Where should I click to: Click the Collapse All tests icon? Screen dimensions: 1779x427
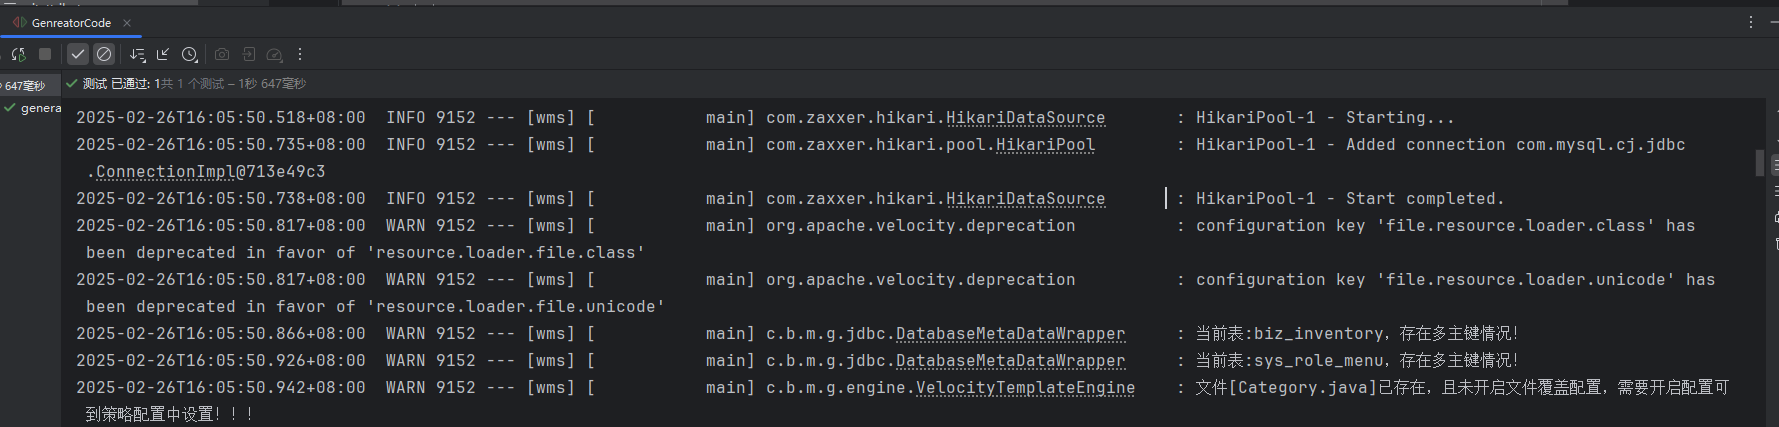[x=163, y=54]
